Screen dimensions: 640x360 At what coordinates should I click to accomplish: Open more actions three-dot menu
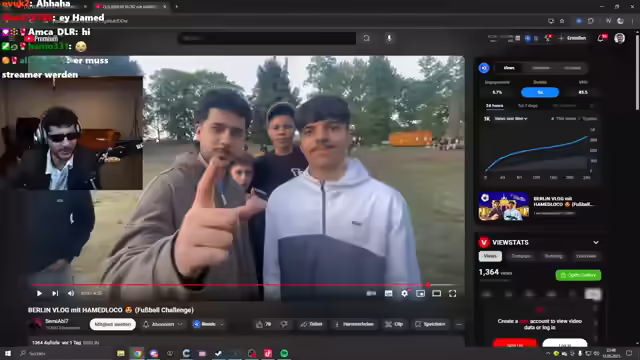click(x=459, y=324)
